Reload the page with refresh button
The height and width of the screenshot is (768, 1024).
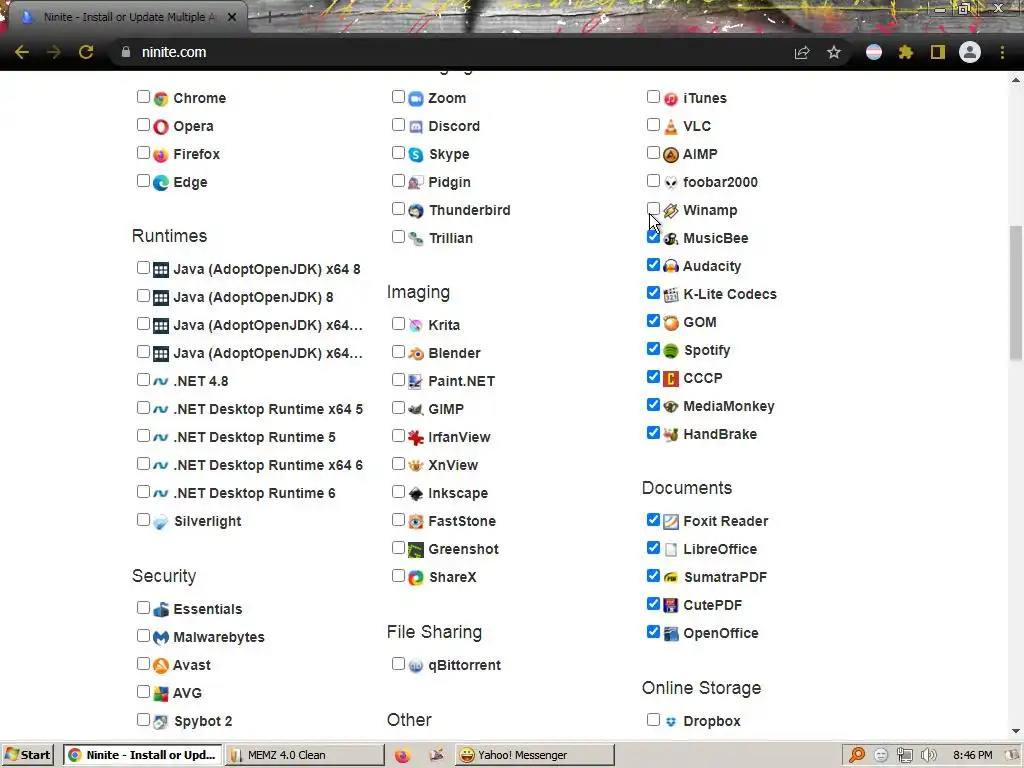[x=86, y=52]
